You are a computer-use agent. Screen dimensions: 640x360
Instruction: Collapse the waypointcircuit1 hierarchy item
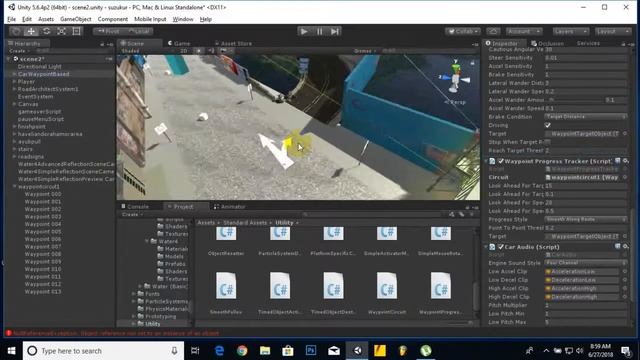click(x=14, y=187)
